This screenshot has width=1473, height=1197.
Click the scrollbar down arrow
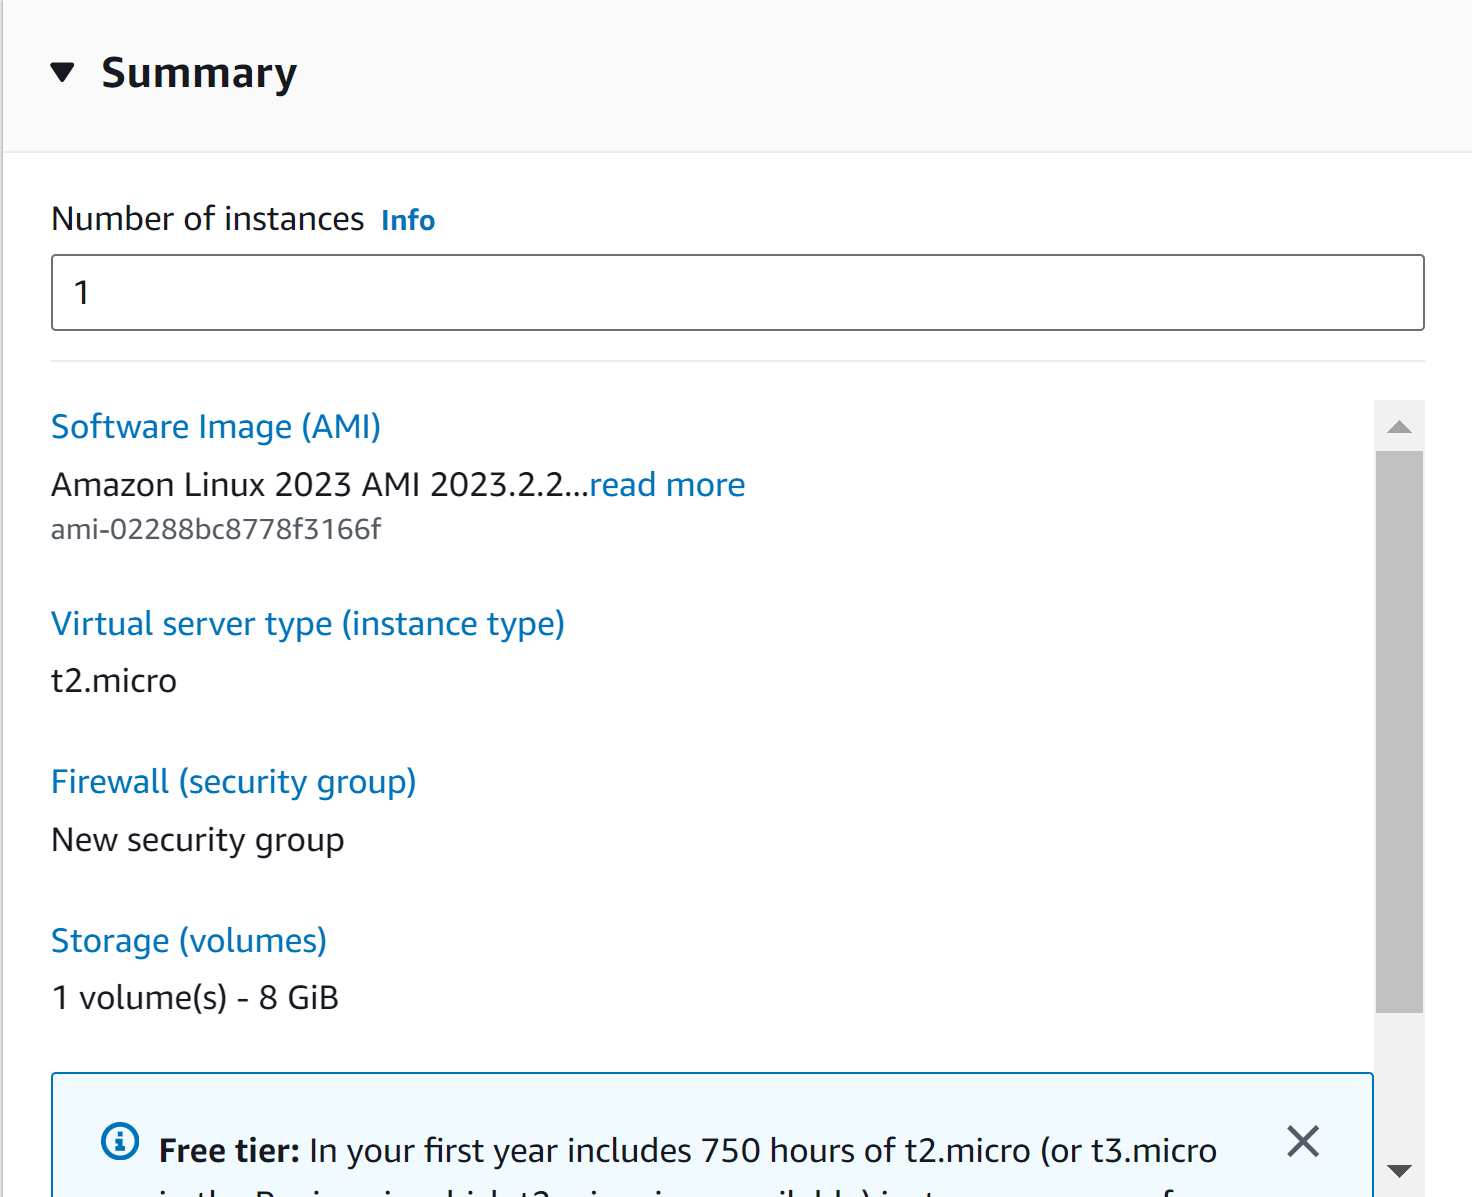(x=1399, y=1171)
